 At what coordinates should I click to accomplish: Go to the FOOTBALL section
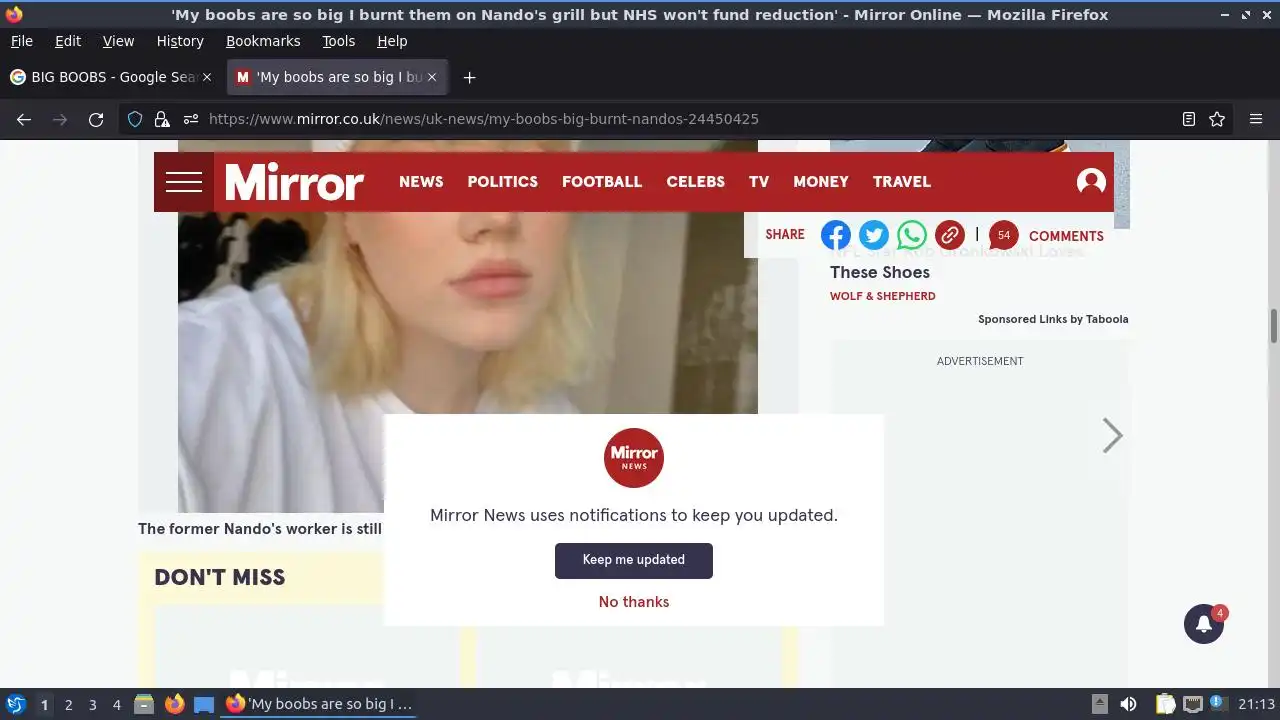click(x=602, y=182)
